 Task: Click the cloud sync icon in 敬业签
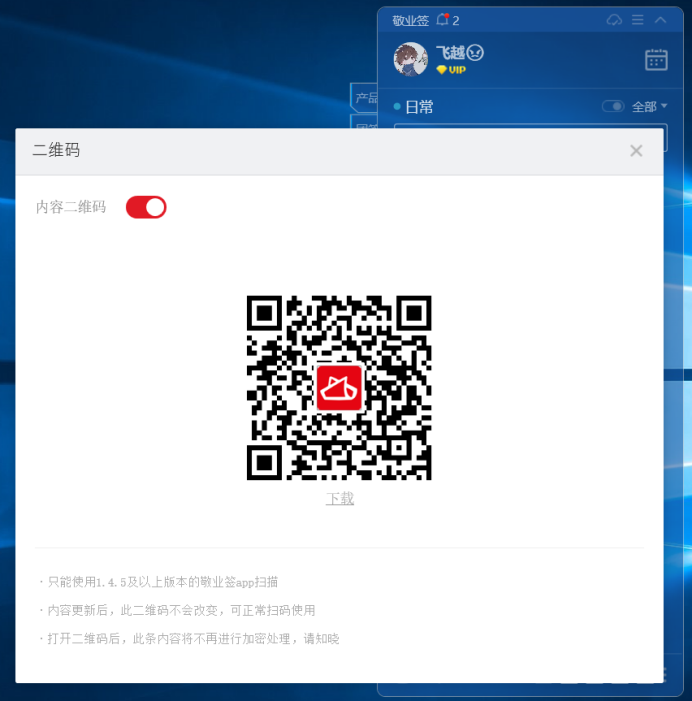[614, 20]
